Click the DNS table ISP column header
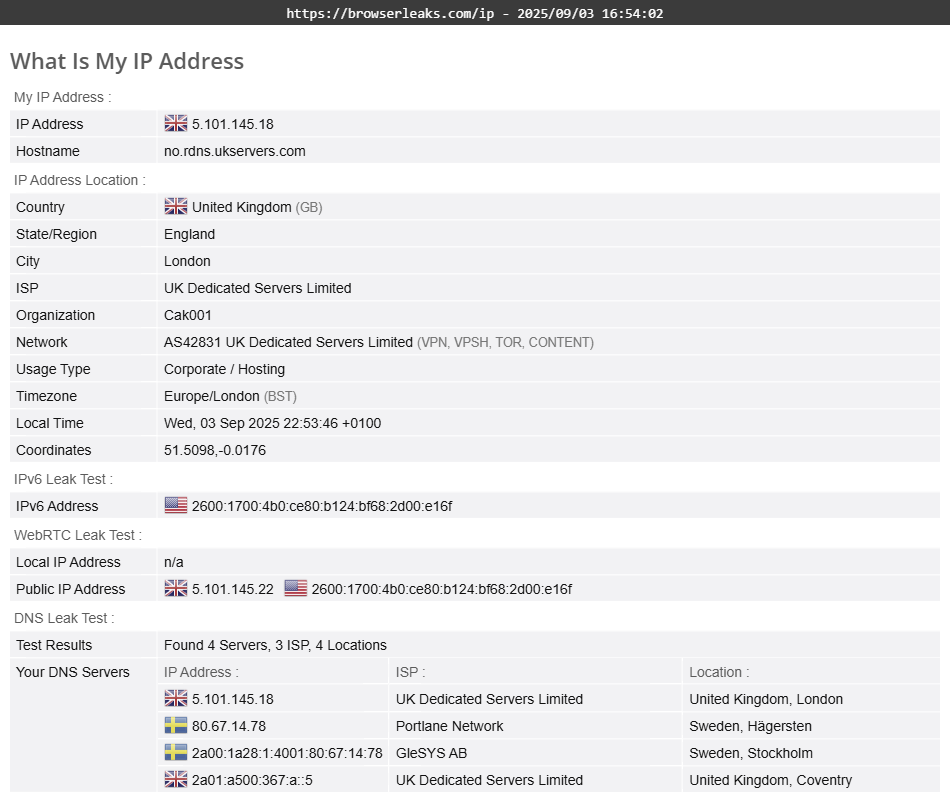950x799 pixels. tap(410, 672)
